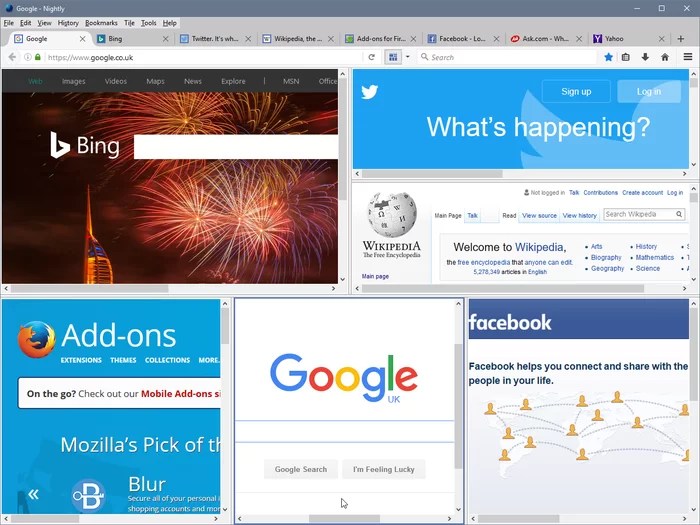The height and width of the screenshot is (525, 700).
Task: Click the Images link in Bing navigation
Action: point(74,81)
